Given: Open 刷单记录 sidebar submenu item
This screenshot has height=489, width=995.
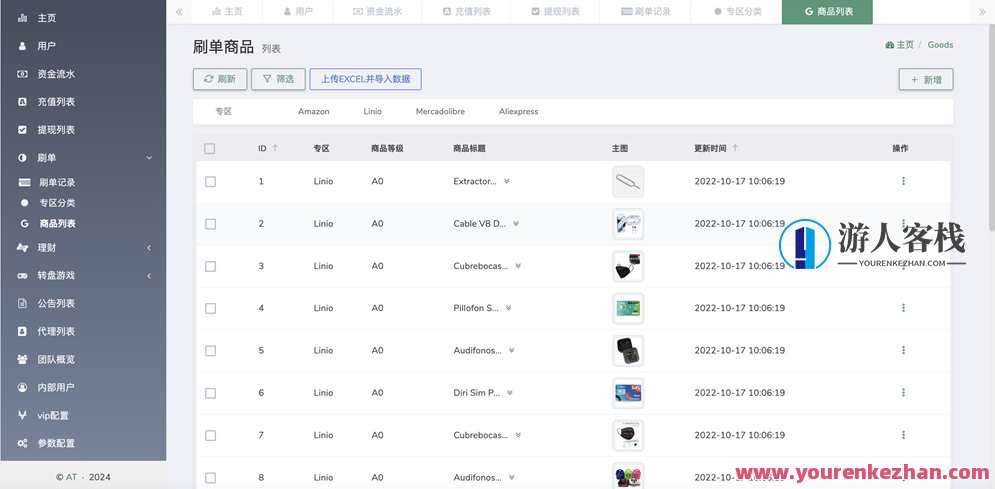Looking at the screenshot, I should pos(82,182).
